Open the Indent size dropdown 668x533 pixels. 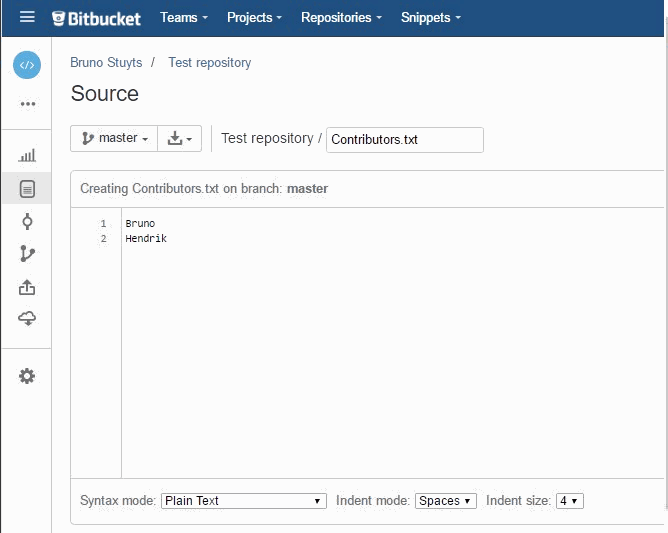(x=569, y=501)
